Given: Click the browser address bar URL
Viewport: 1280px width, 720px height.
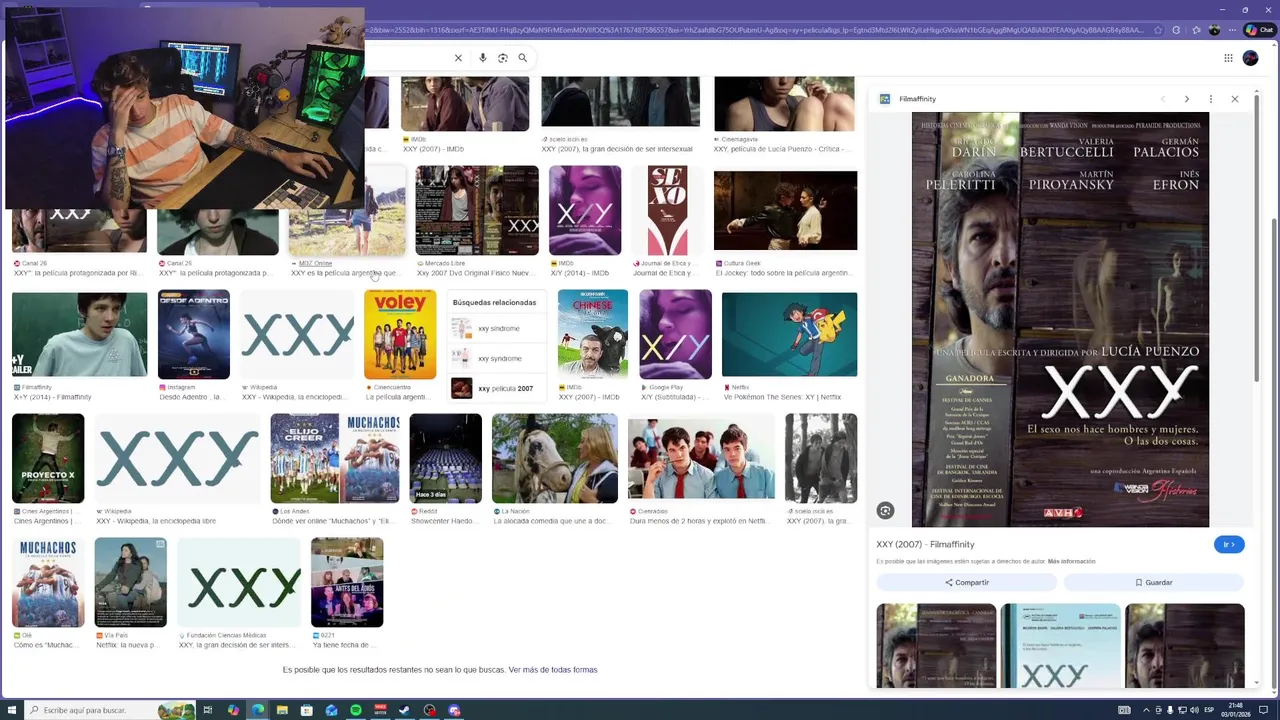Looking at the screenshot, I should (x=755, y=30).
